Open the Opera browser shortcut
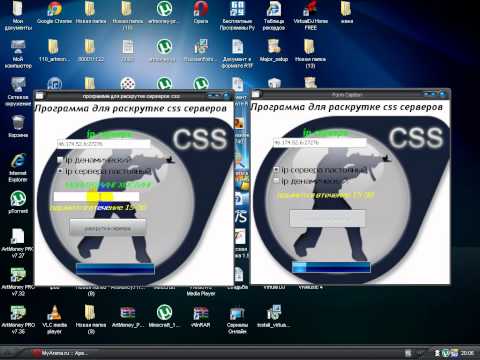 tap(201, 13)
